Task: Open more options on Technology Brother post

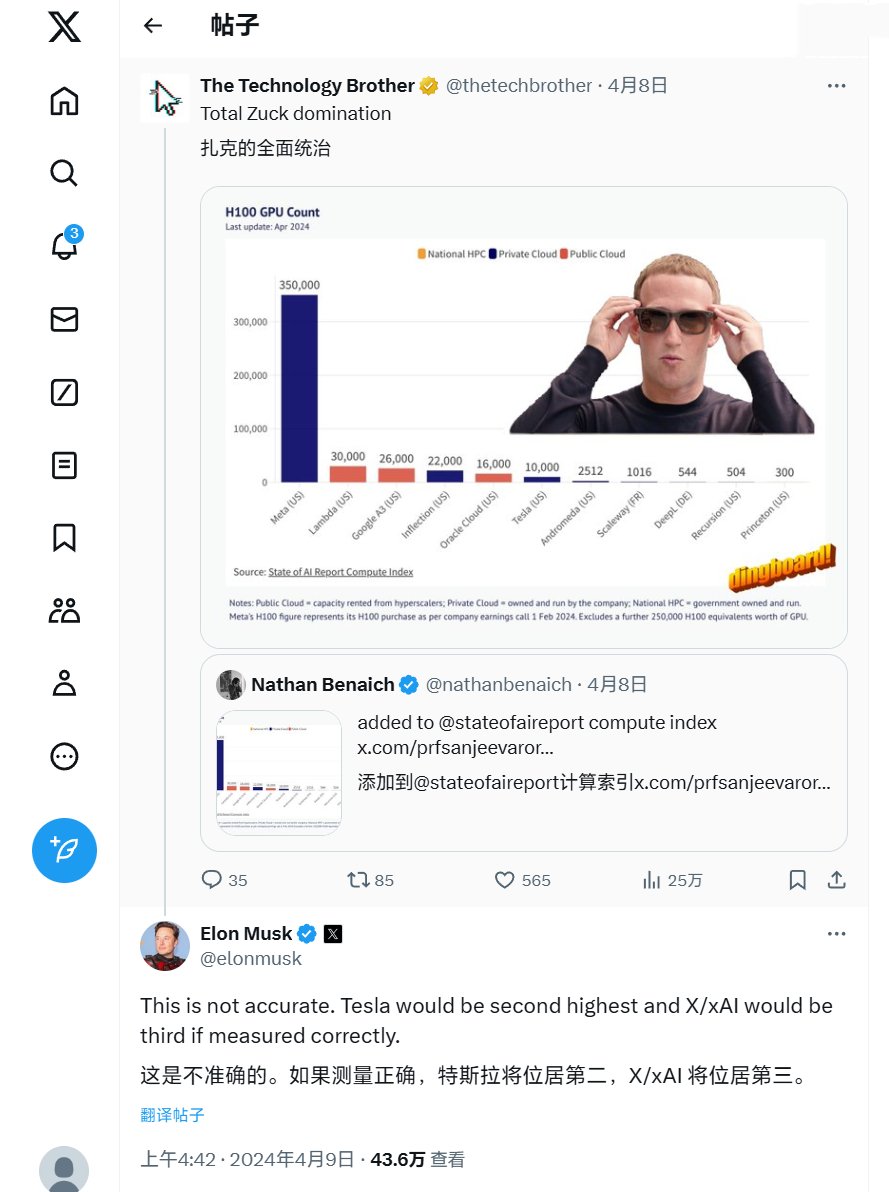Action: [837, 86]
